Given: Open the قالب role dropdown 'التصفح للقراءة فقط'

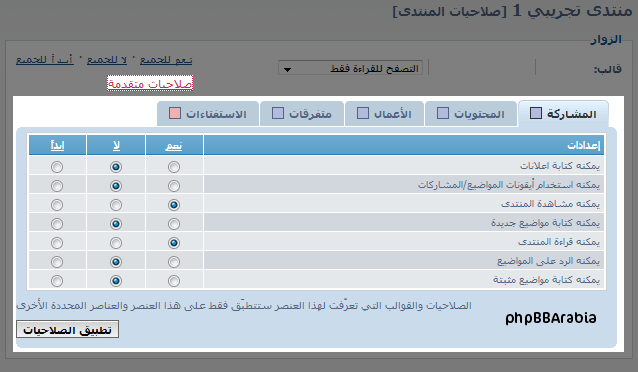Looking at the screenshot, I should [x=350, y=68].
